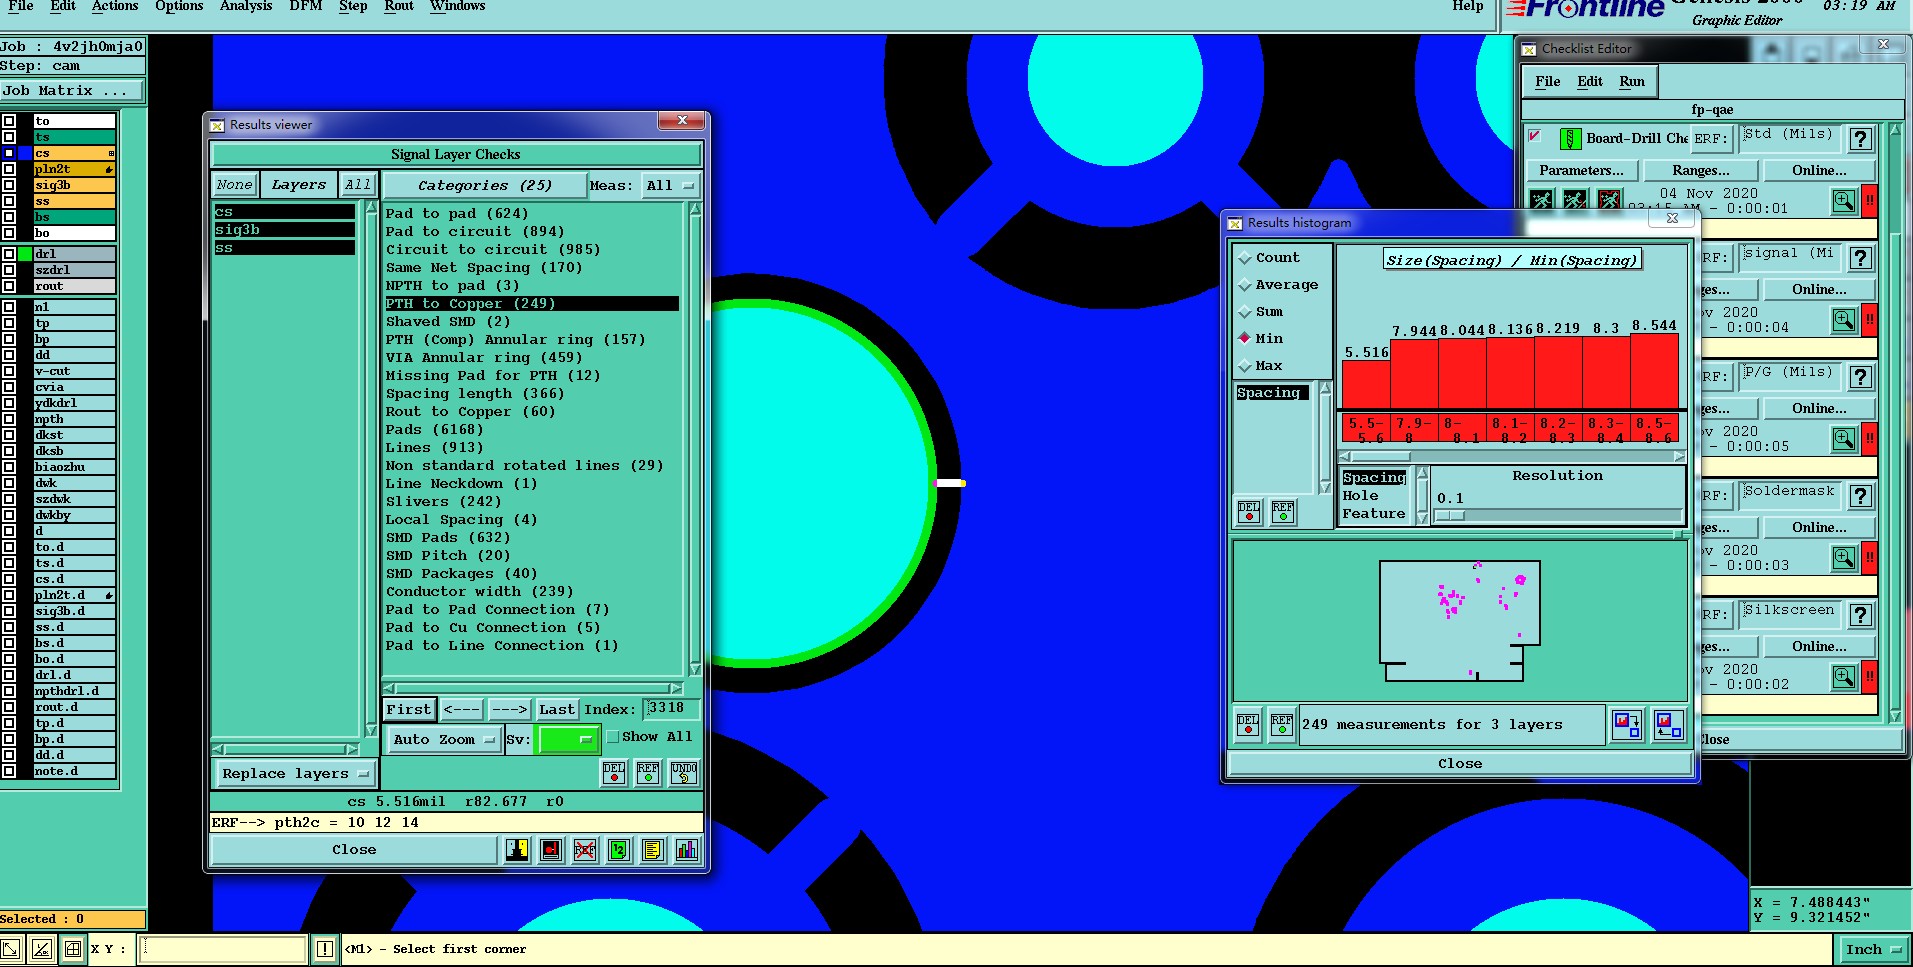Open results magnifier for Board-Drill Checks
Viewport: 1913px width, 967px height.
click(1844, 201)
